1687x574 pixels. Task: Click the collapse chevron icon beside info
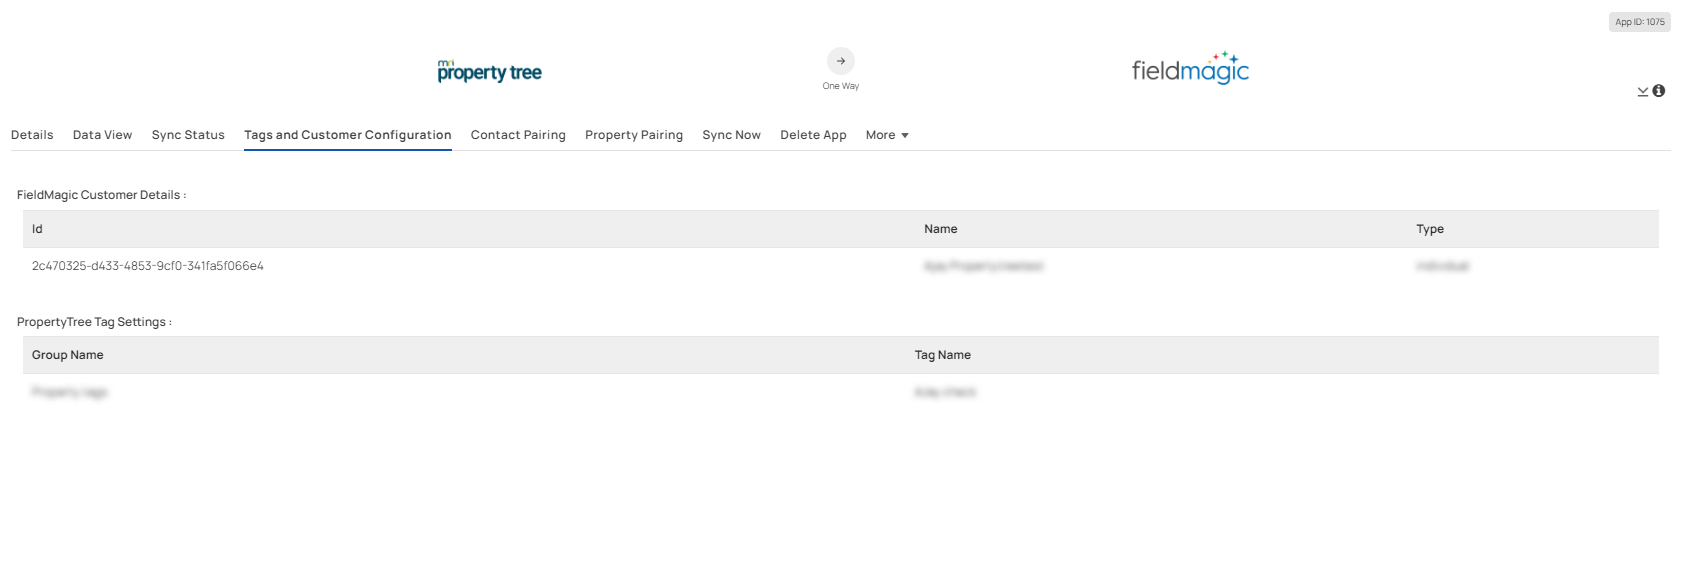click(x=1642, y=91)
